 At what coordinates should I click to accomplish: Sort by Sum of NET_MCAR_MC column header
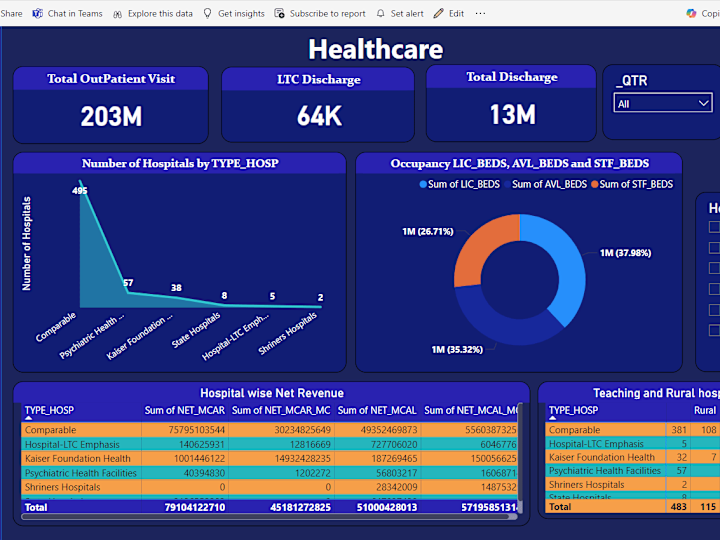(281, 410)
